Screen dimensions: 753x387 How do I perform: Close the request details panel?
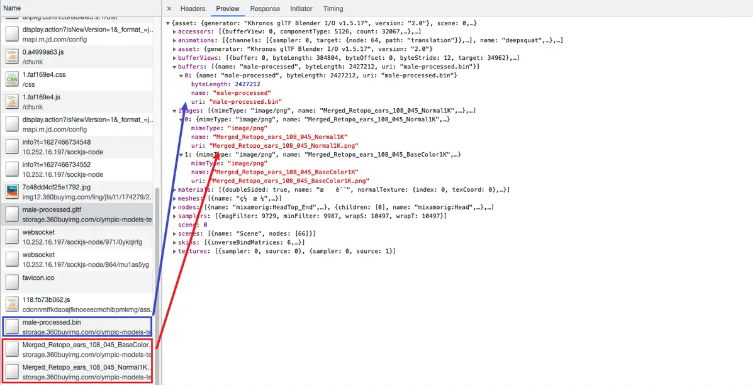[x=169, y=9]
